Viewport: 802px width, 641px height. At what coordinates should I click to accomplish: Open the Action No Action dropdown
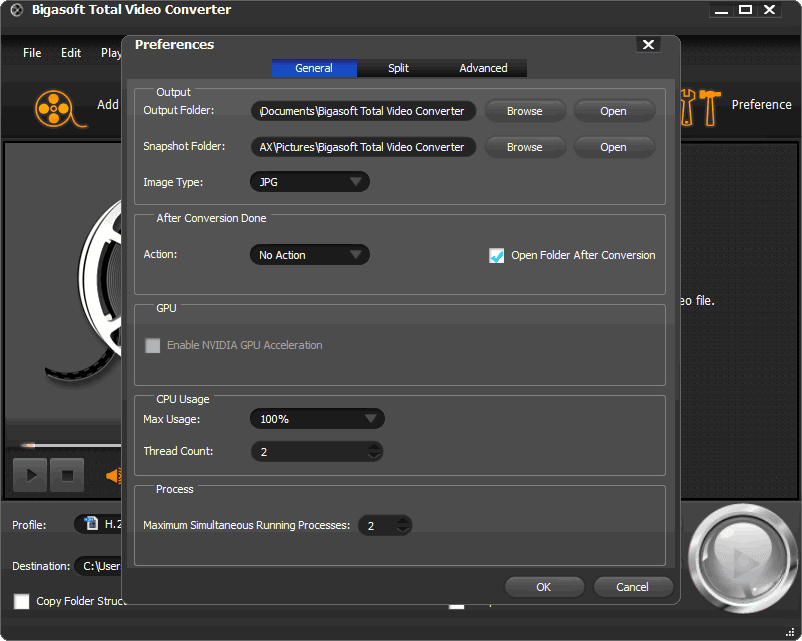[x=310, y=255]
